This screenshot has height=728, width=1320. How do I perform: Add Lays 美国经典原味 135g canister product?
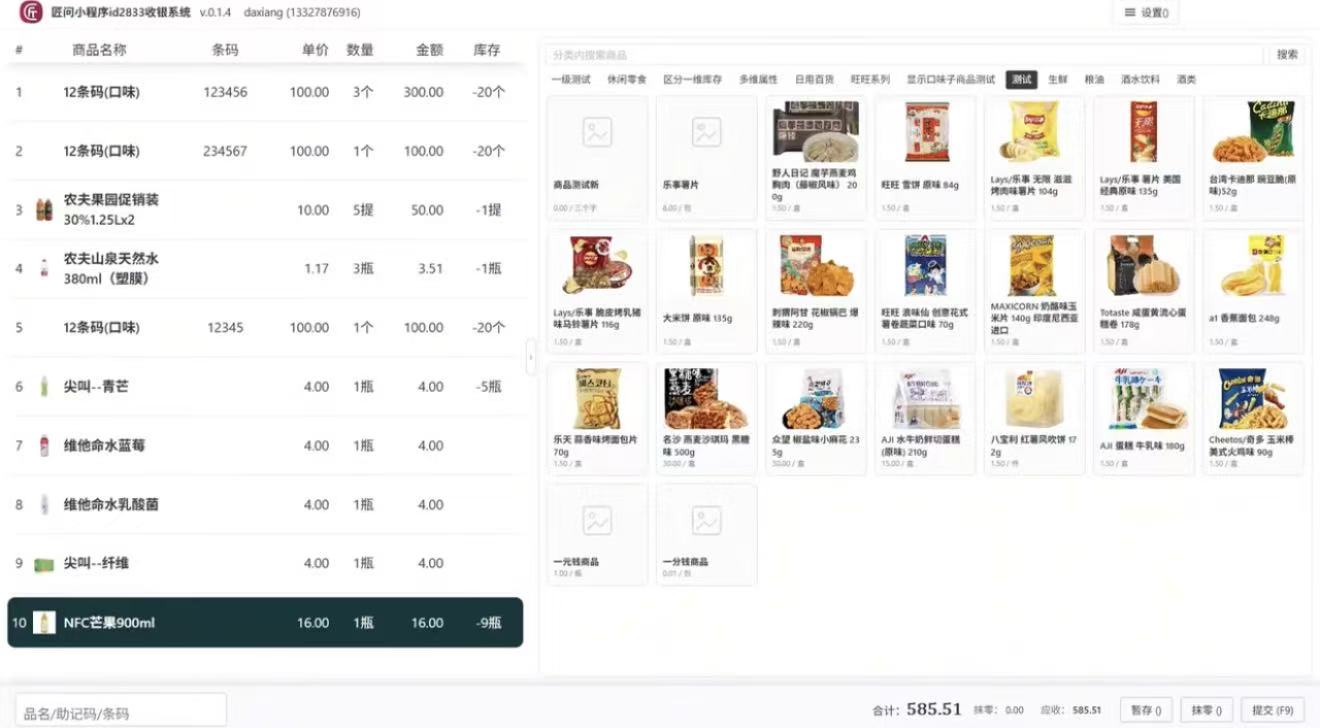1143,158
